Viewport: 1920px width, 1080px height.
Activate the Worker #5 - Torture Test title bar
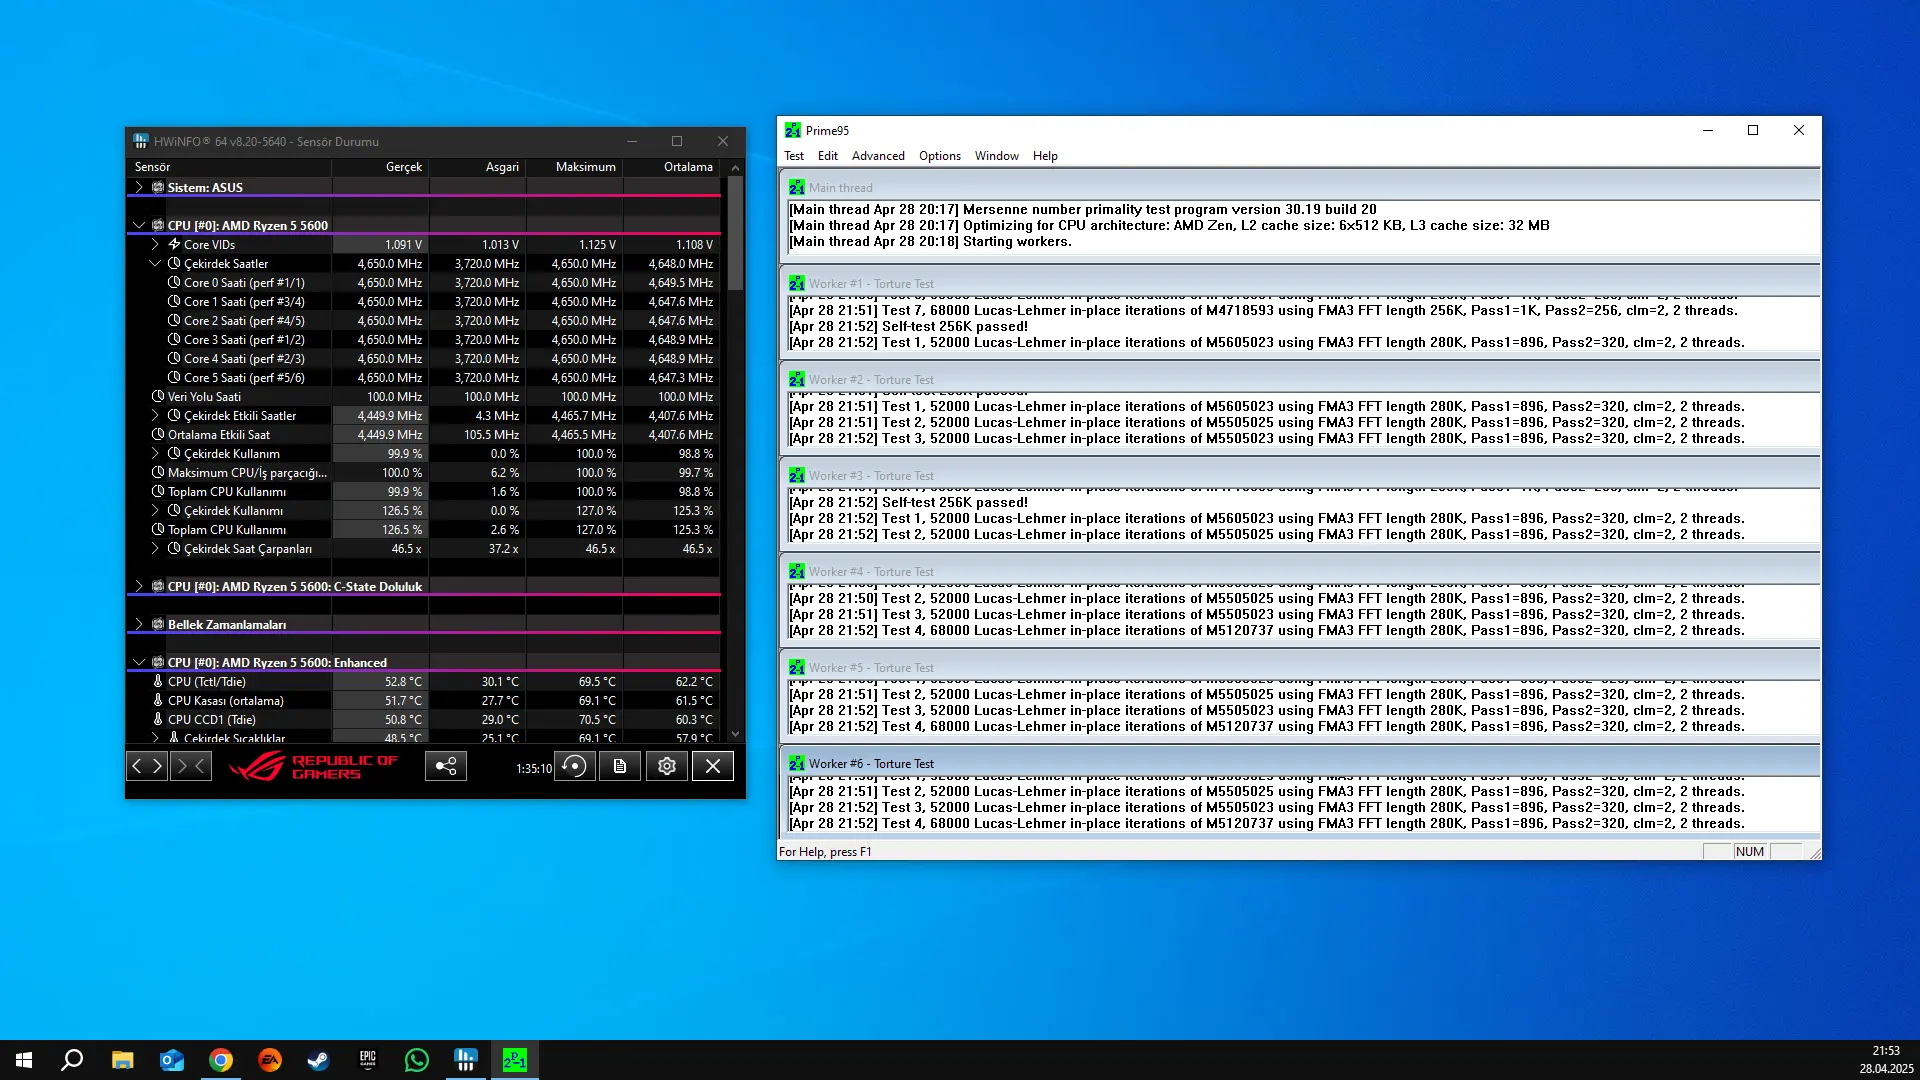(x=1299, y=667)
